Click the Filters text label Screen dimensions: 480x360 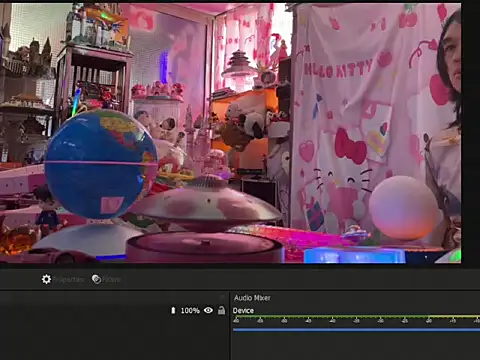[111, 279]
